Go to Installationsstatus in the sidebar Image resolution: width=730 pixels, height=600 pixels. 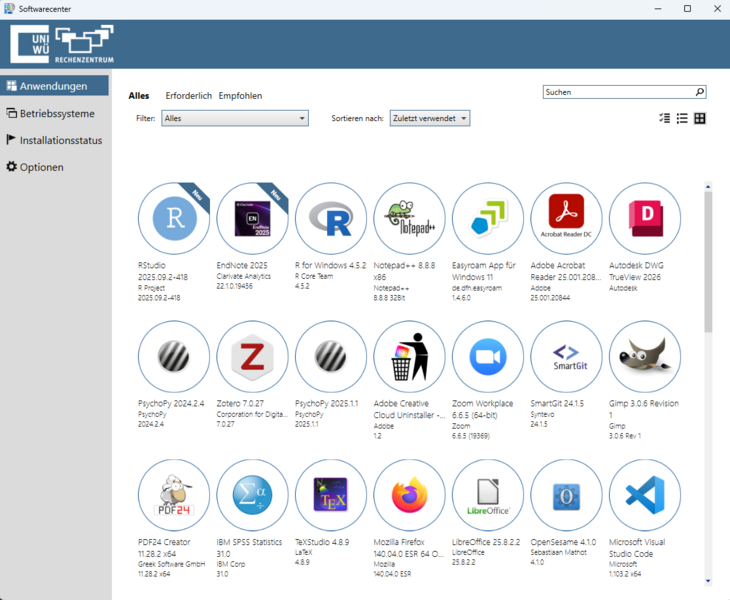pos(60,140)
